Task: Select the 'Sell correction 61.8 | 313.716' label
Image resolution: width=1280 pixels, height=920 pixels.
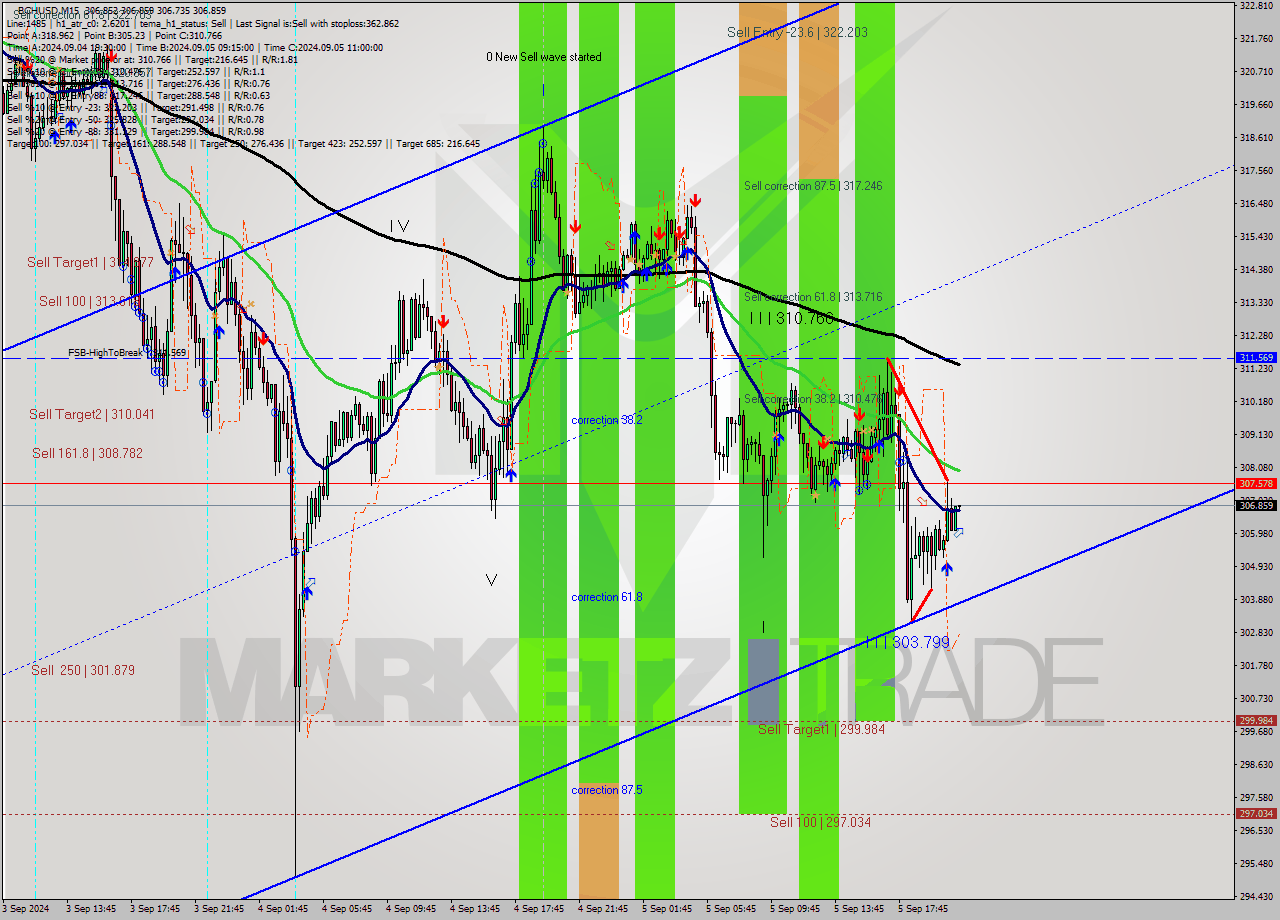Action: 813,297
